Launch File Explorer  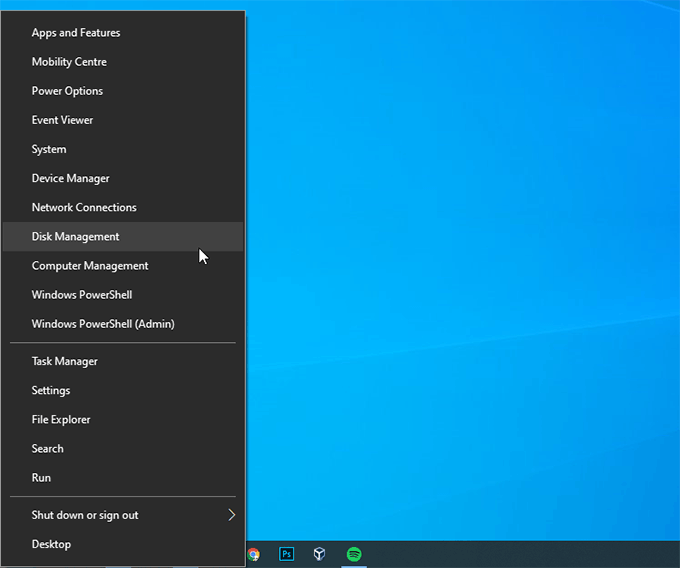[x=61, y=420]
